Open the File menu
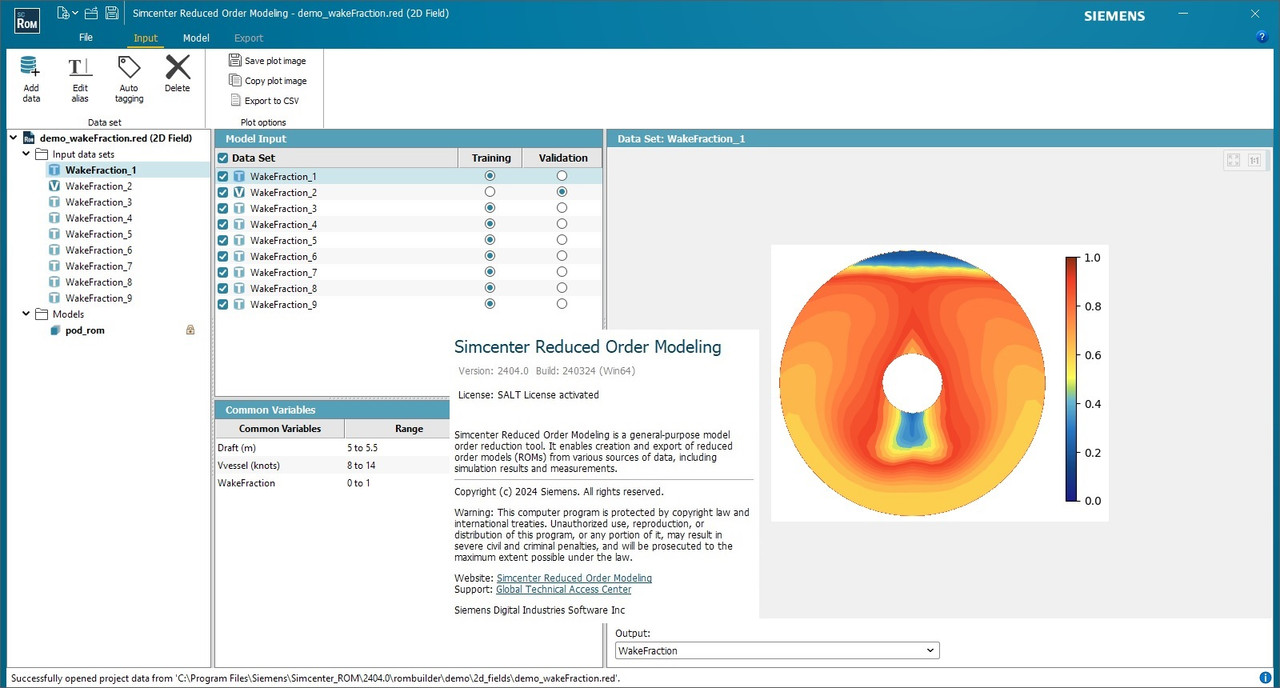This screenshot has width=1280, height=688. click(86, 38)
